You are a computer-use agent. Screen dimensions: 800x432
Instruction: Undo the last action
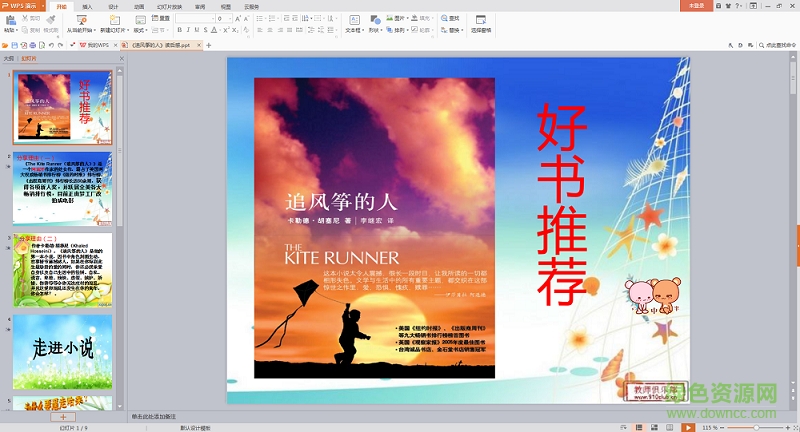pos(51,45)
